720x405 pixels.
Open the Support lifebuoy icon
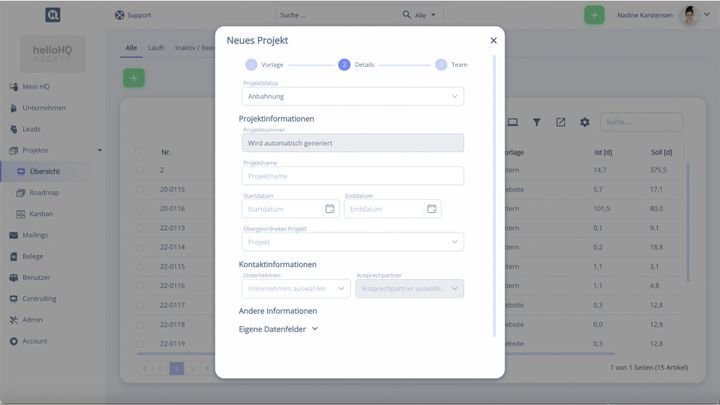[x=119, y=15]
